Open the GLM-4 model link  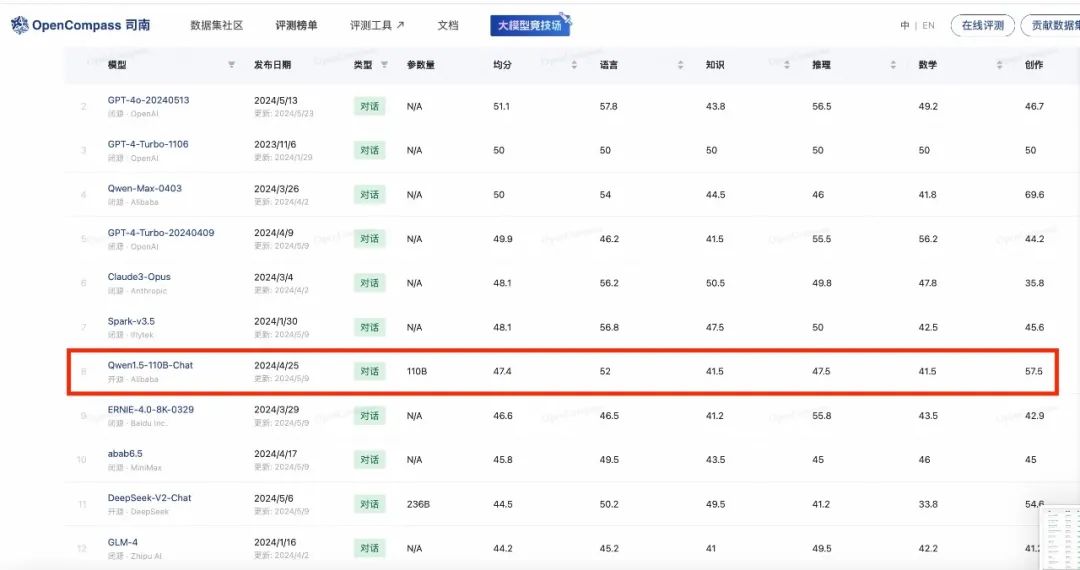[x=123, y=542]
